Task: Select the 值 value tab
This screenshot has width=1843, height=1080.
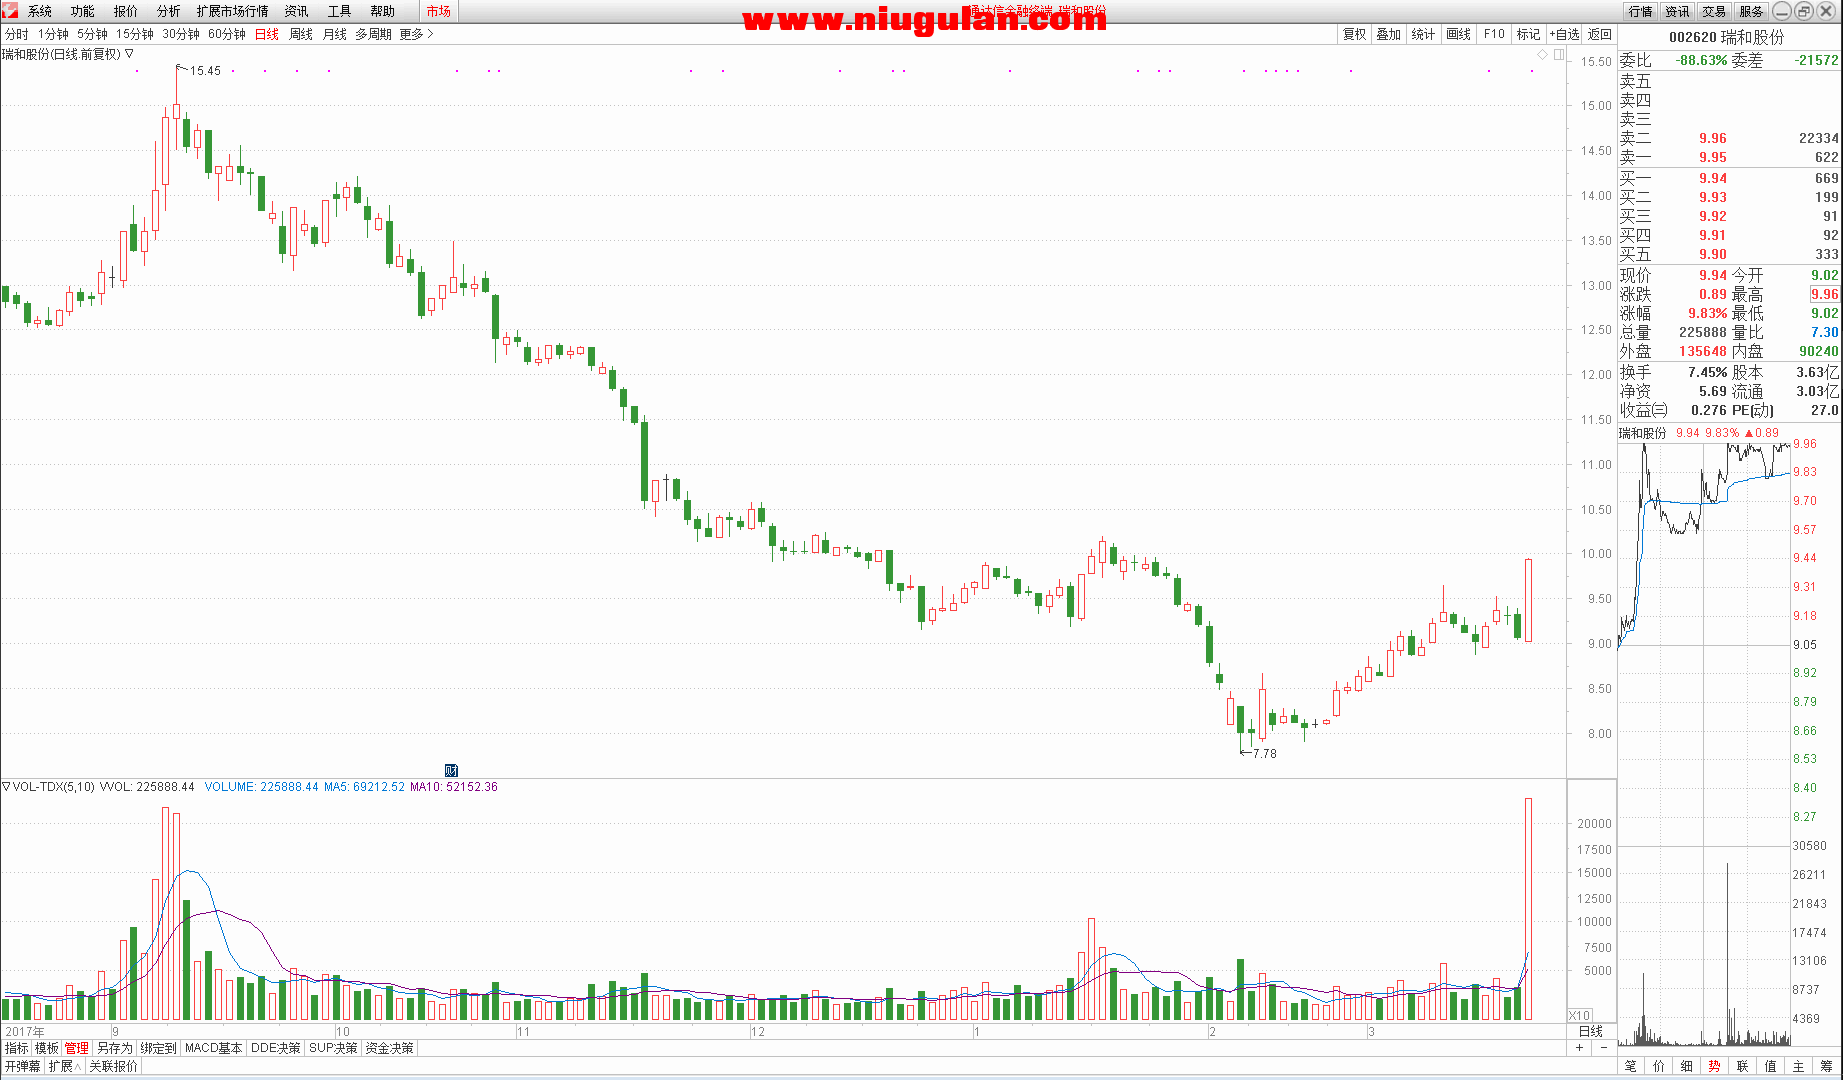Action: [x=1771, y=1066]
